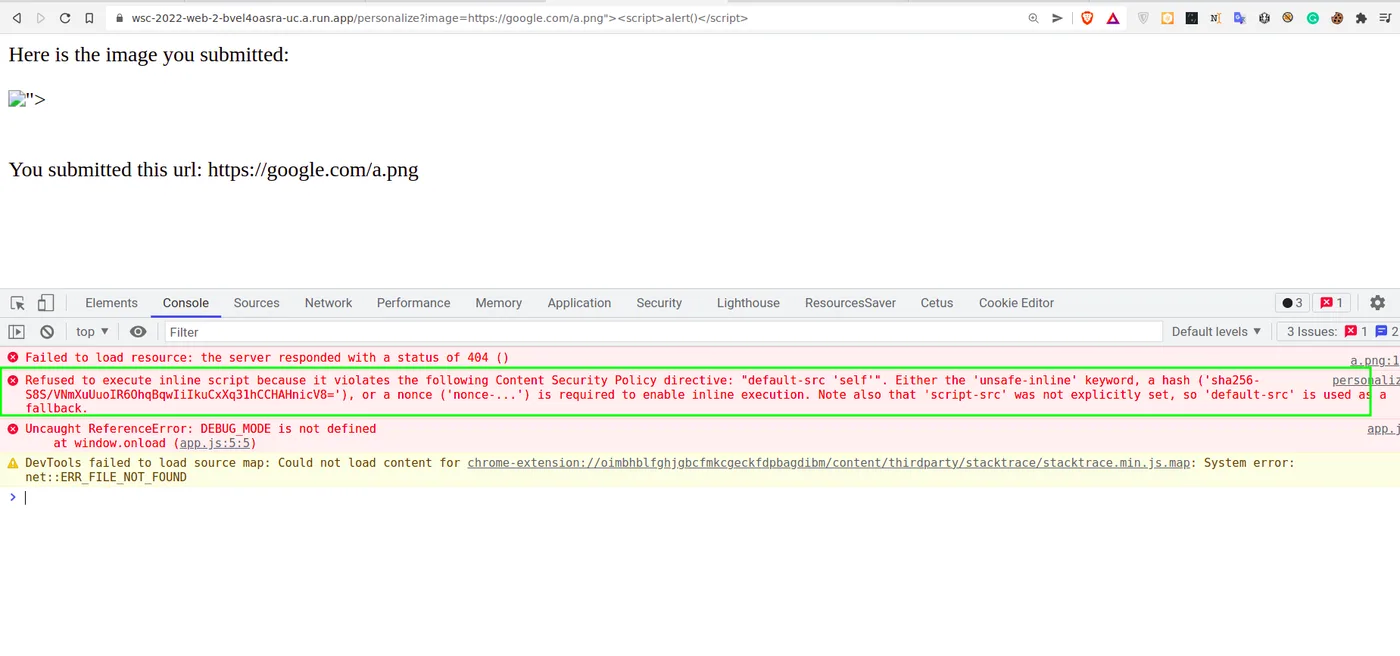Open the Lighthouse tab
This screenshot has width=1400, height=656.
tap(748, 303)
